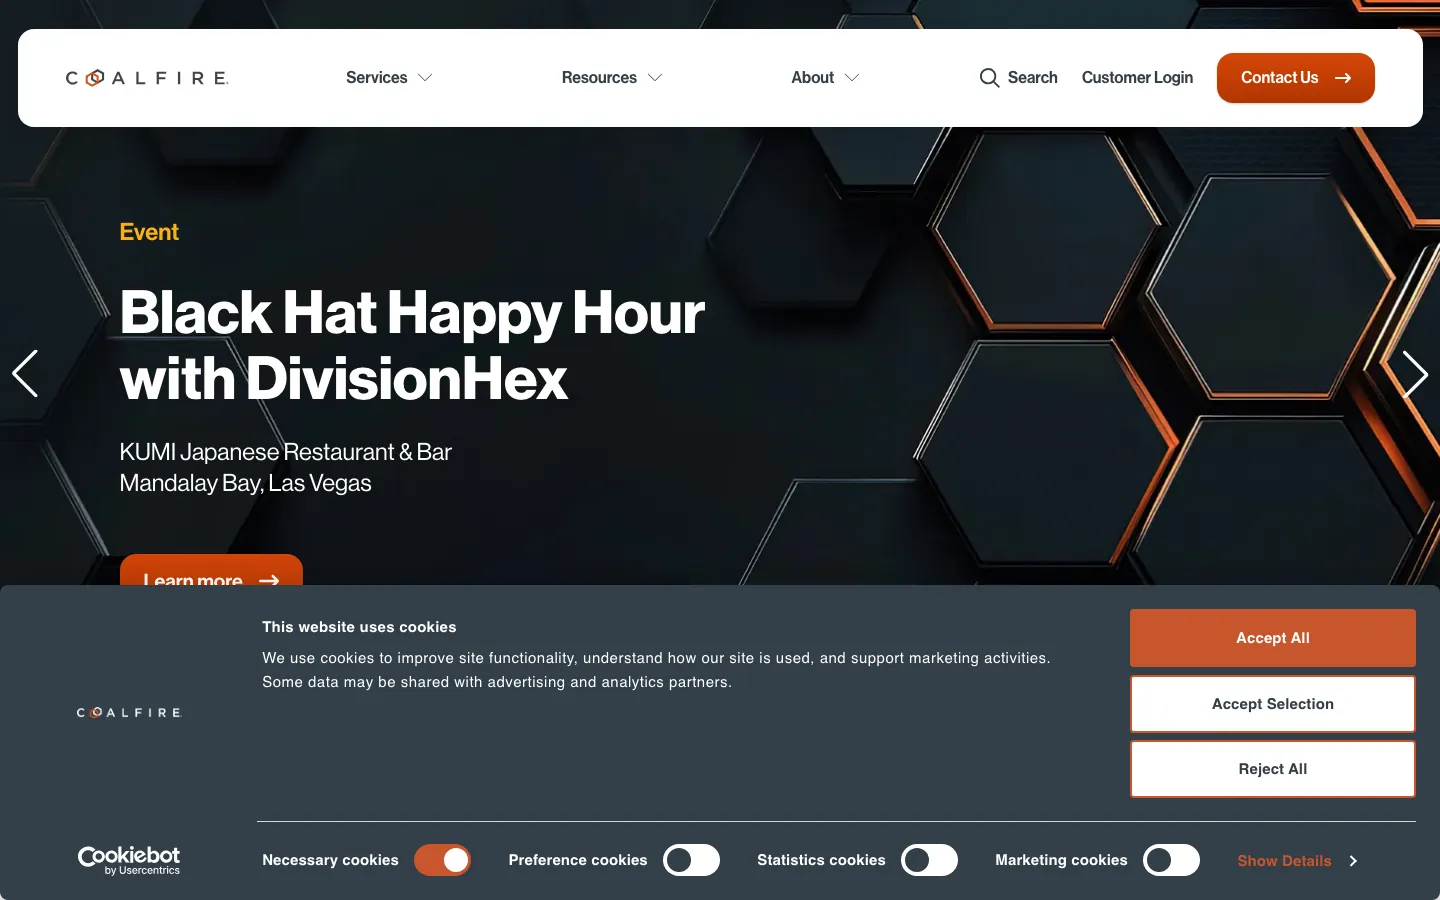The image size is (1440, 900).
Task: Expand the About dropdown chevron
Action: [x=852, y=78]
